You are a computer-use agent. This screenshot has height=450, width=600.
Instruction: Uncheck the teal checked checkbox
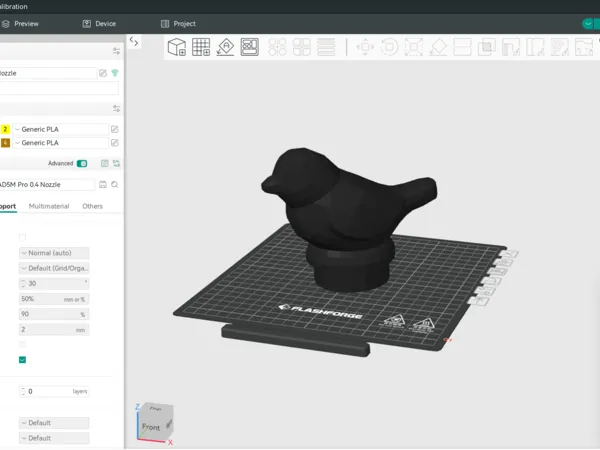coord(23,360)
